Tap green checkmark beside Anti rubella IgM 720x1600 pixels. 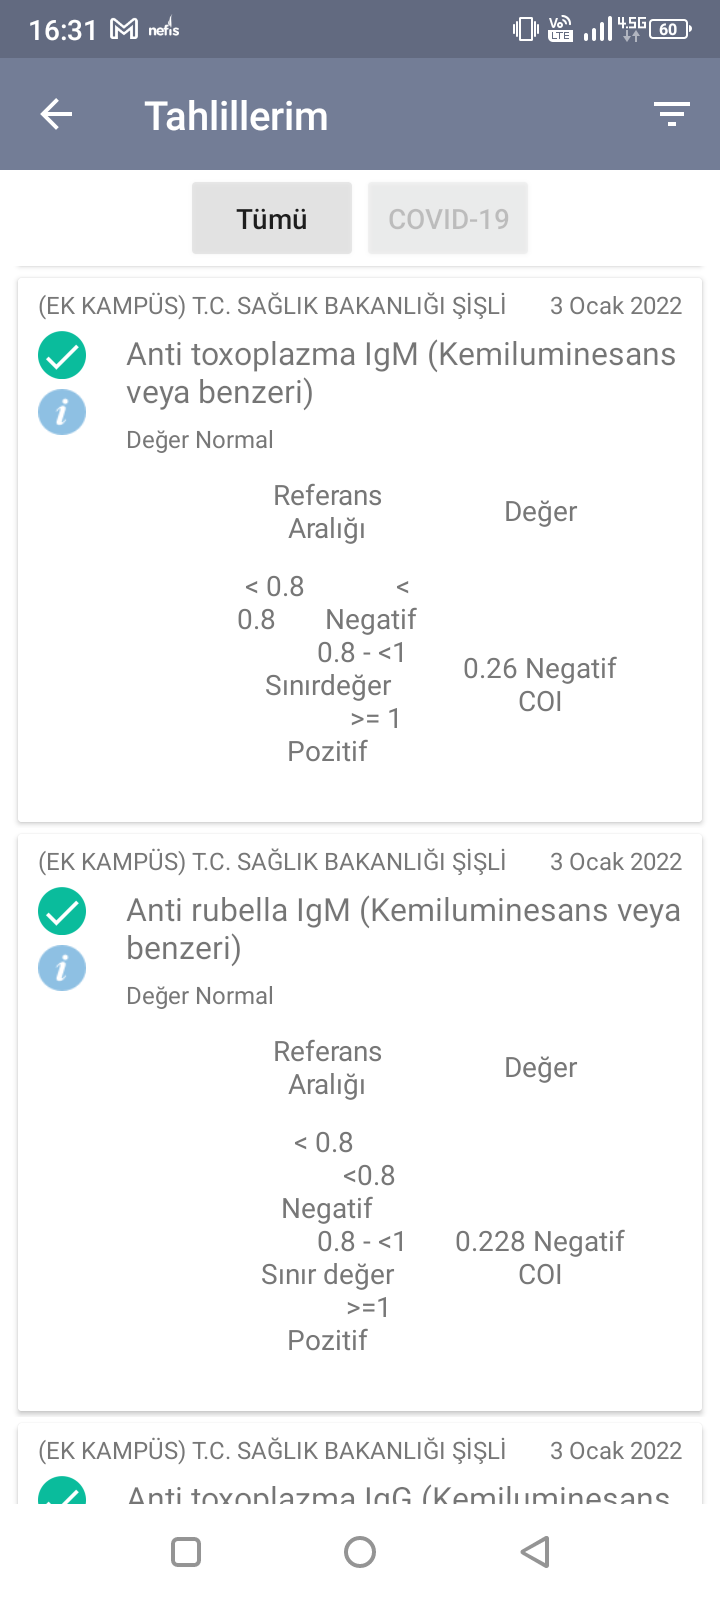pyautogui.click(x=62, y=911)
